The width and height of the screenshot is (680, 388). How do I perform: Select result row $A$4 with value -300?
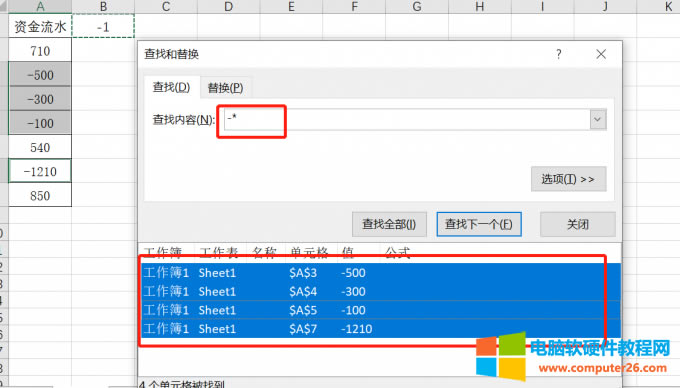pos(381,291)
